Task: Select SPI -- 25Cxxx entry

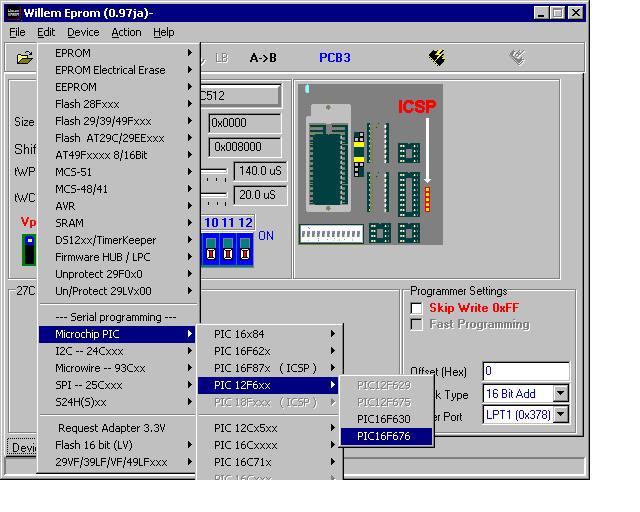Action: tap(117, 385)
